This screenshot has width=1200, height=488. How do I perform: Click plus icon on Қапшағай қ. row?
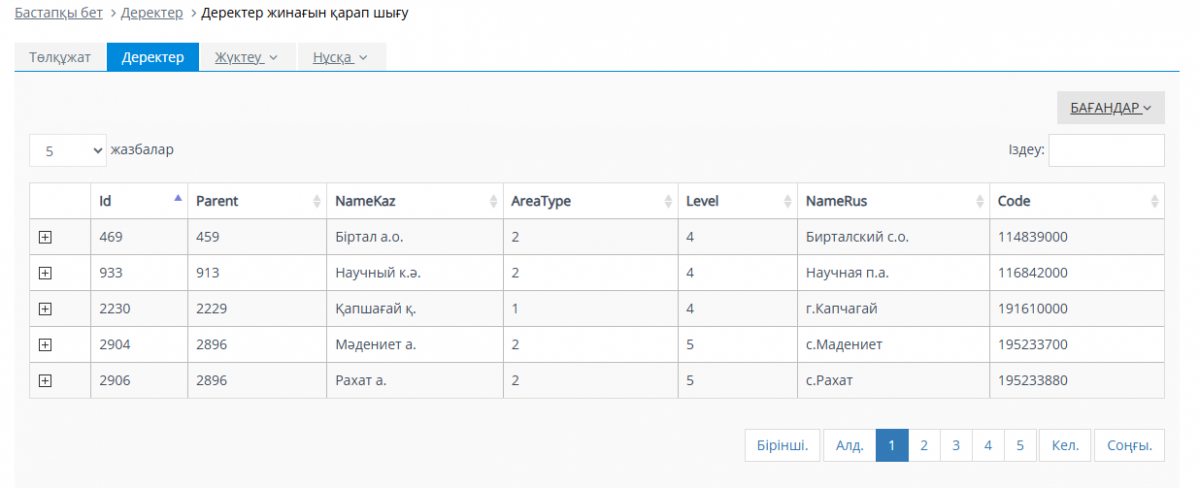45,309
